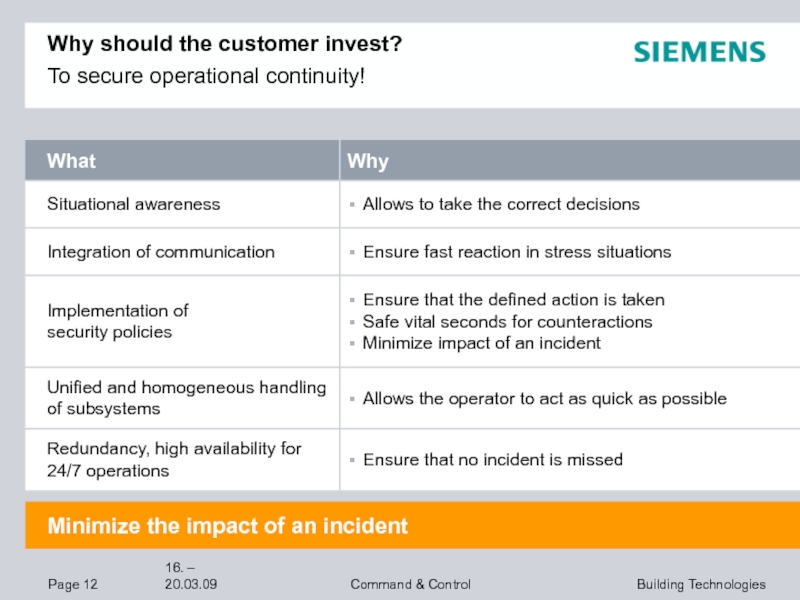Select the 'Integration of communication' cell
The width and height of the screenshot is (800, 600).
click(x=182, y=252)
